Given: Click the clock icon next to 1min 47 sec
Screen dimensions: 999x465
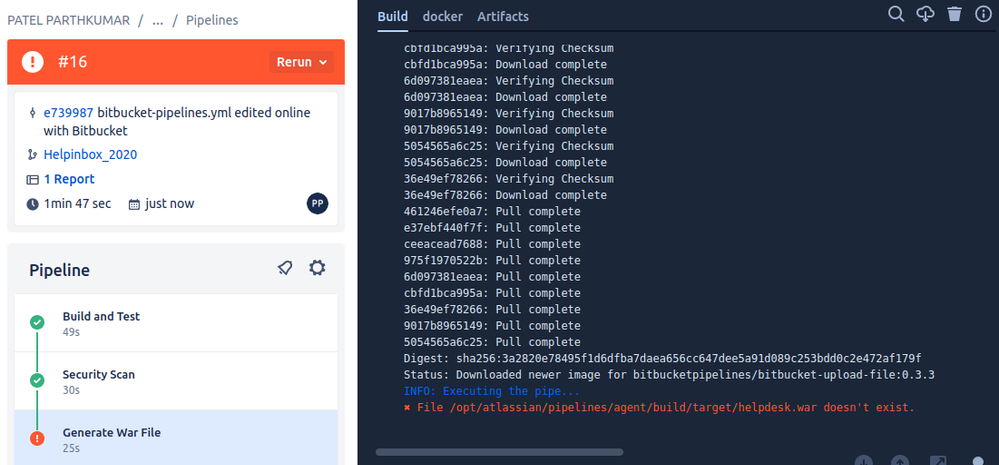Looking at the screenshot, I should [x=32, y=204].
